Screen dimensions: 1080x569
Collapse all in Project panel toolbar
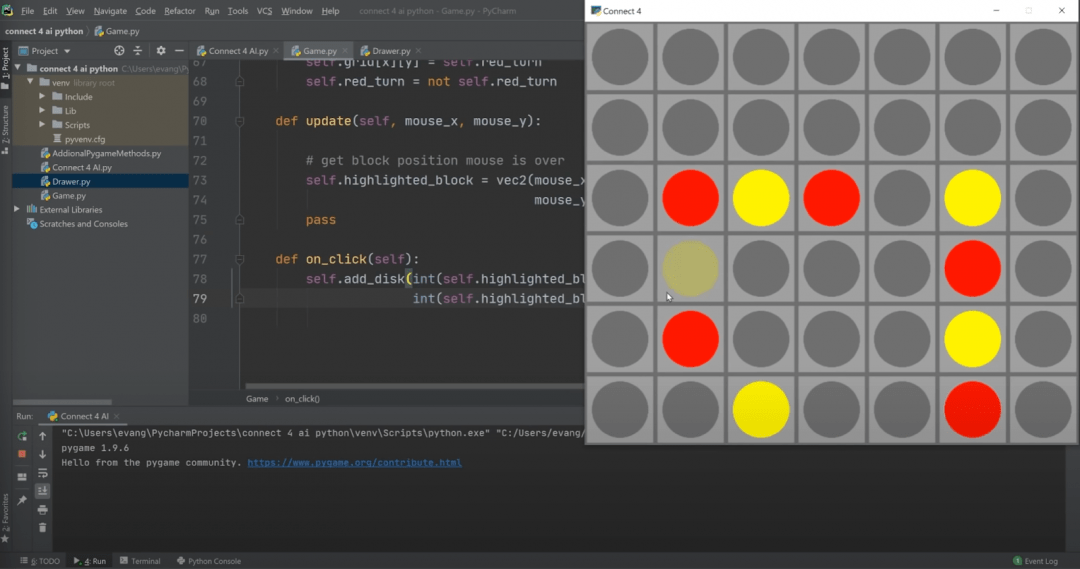[138, 50]
